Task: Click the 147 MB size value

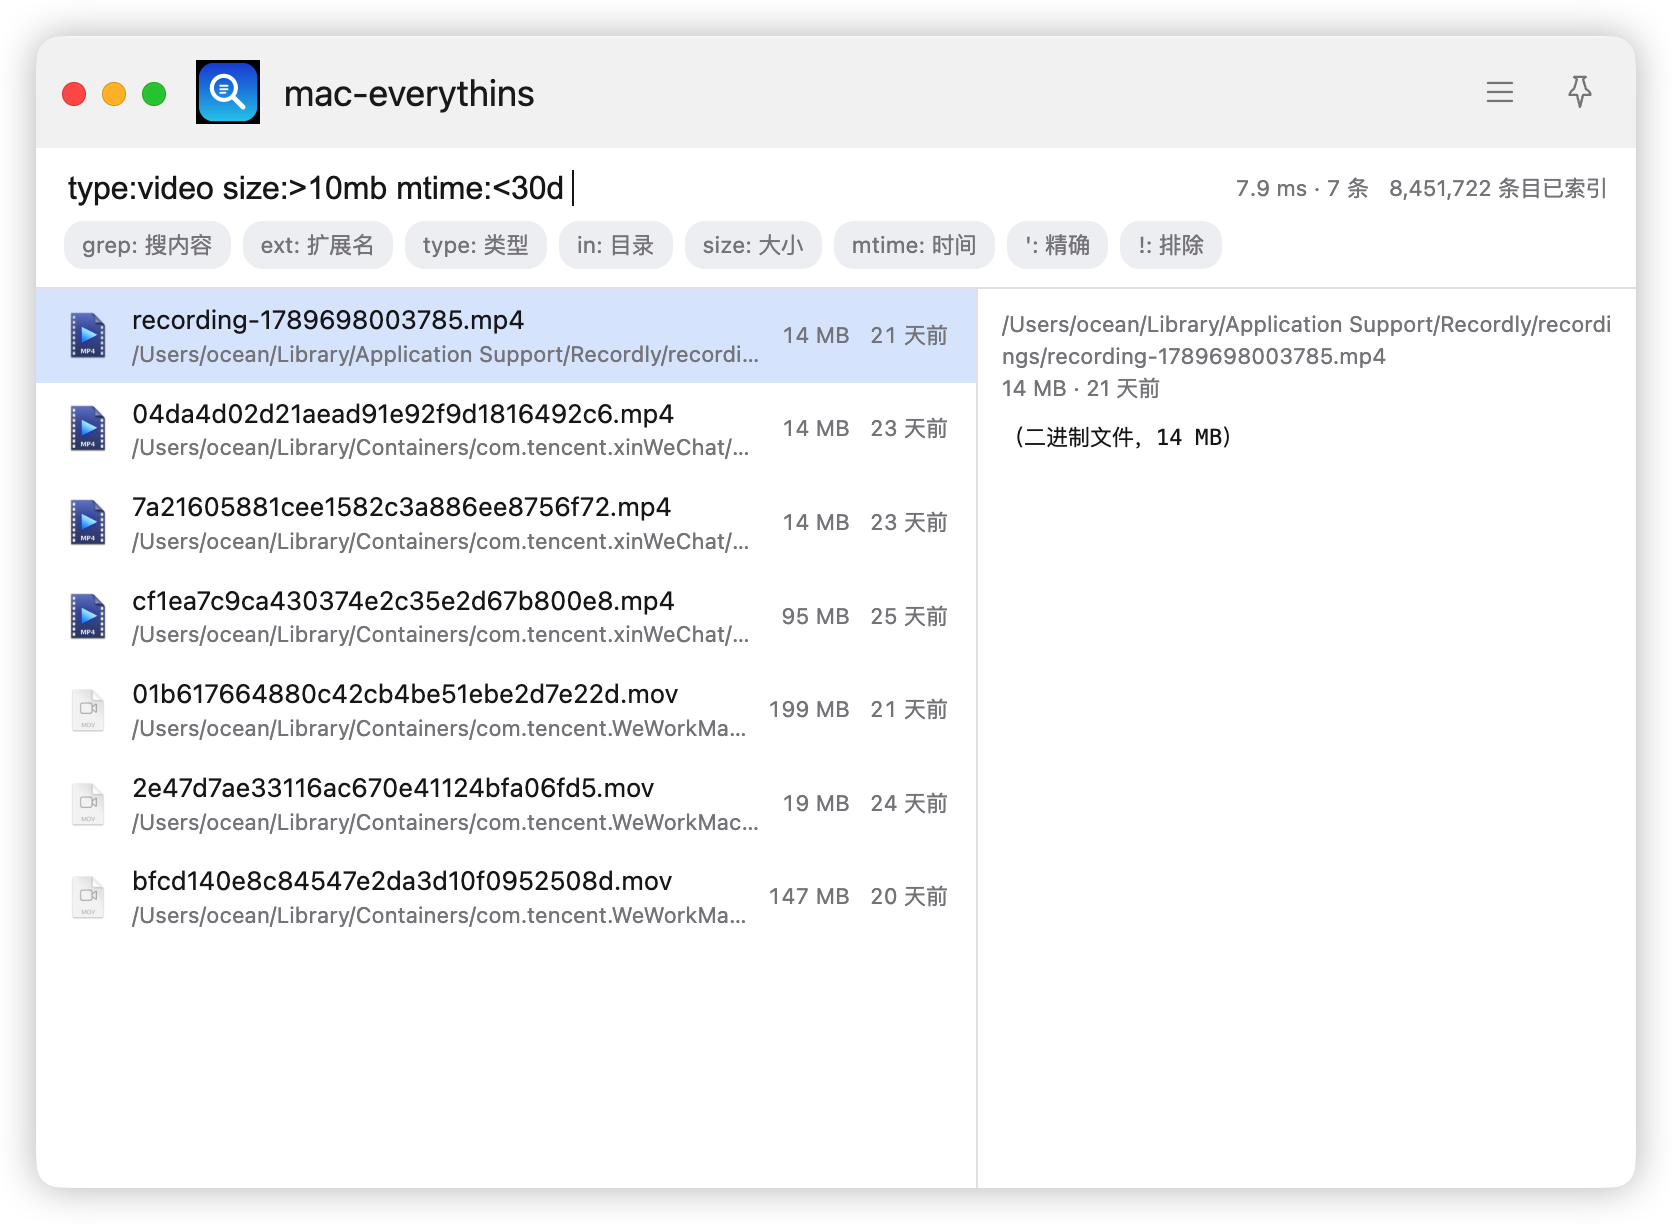Action: pos(809,897)
